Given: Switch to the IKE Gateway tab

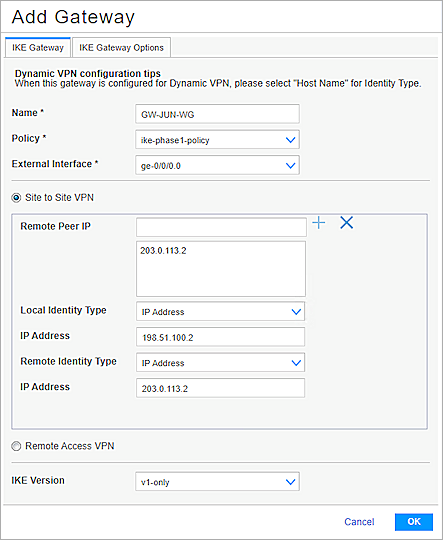Looking at the screenshot, I should 38,48.
